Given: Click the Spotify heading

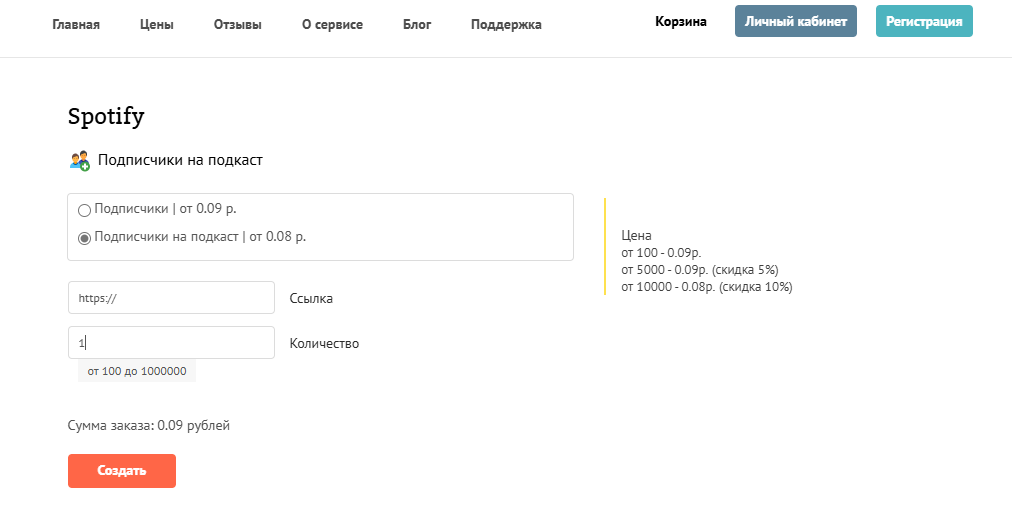Looking at the screenshot, I should click(106, 117).
